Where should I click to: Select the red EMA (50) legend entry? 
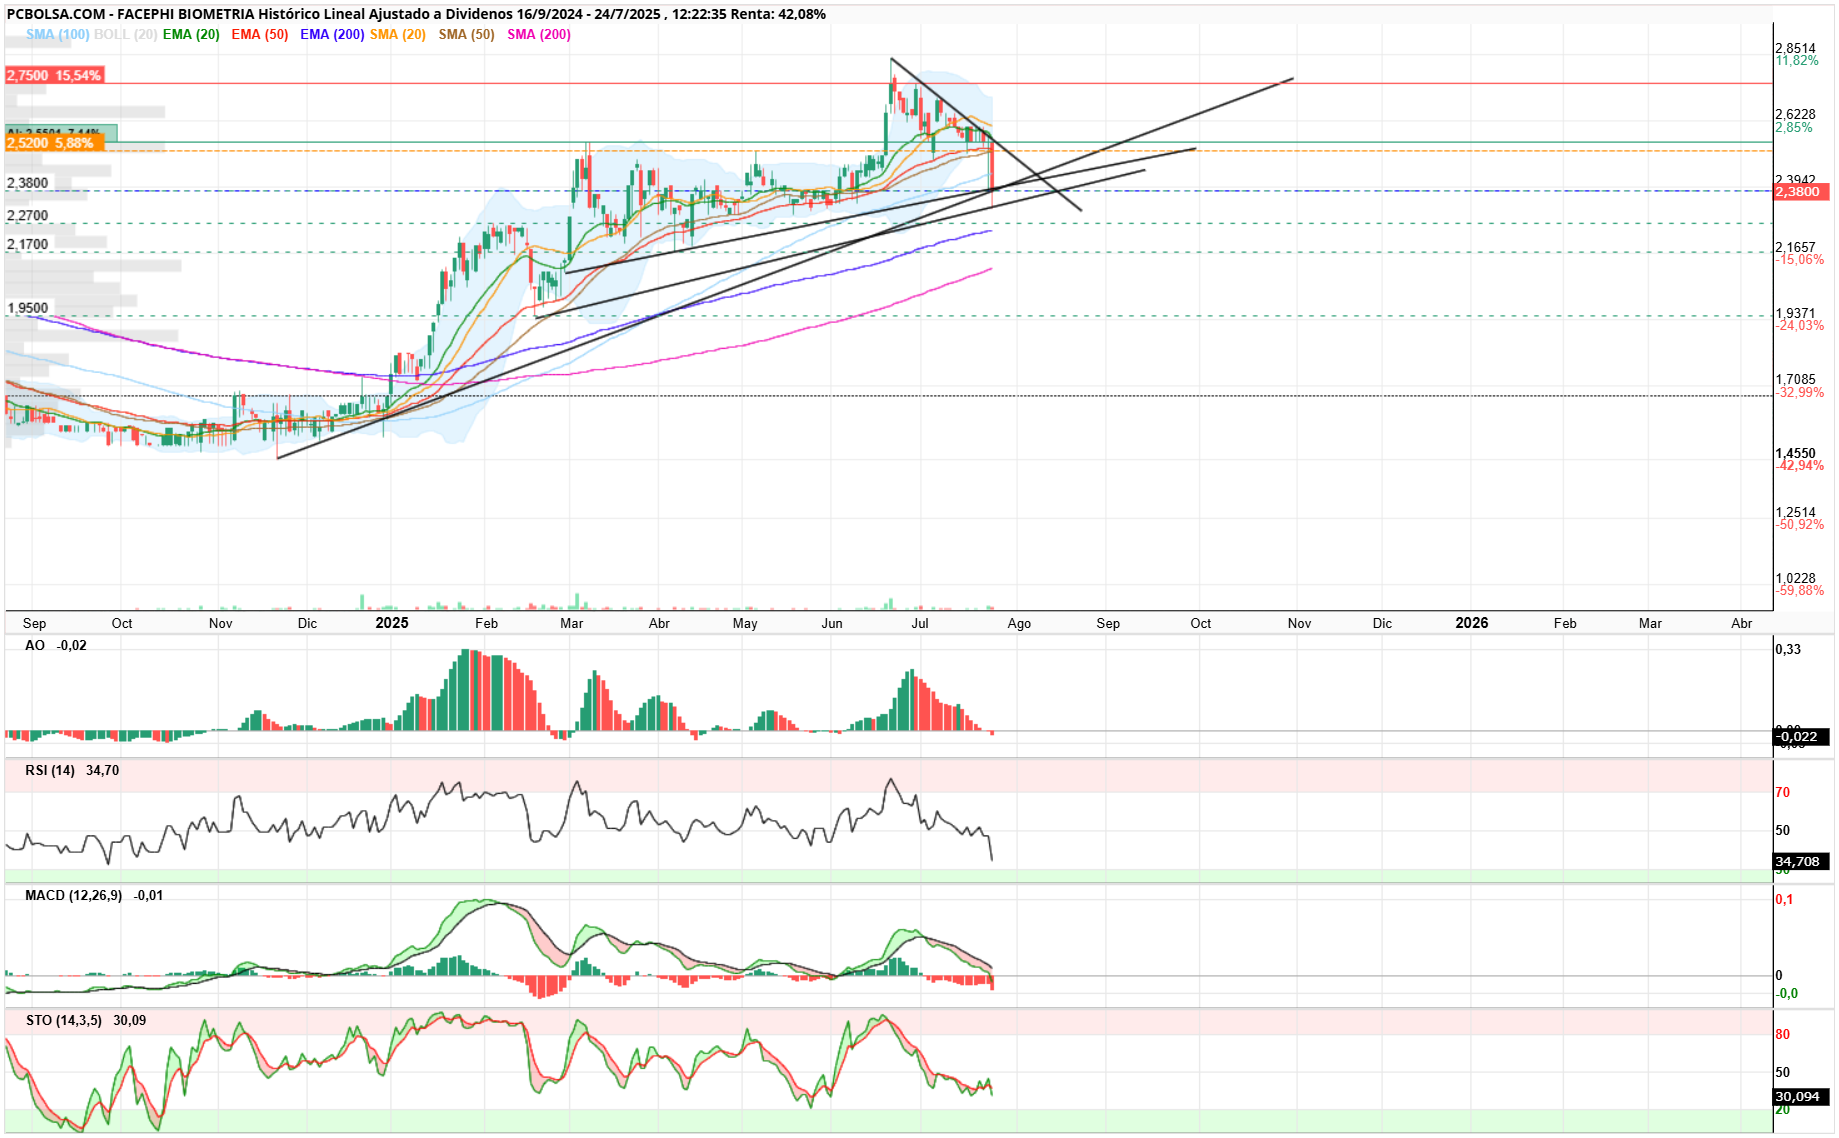(x=260, y=34)
